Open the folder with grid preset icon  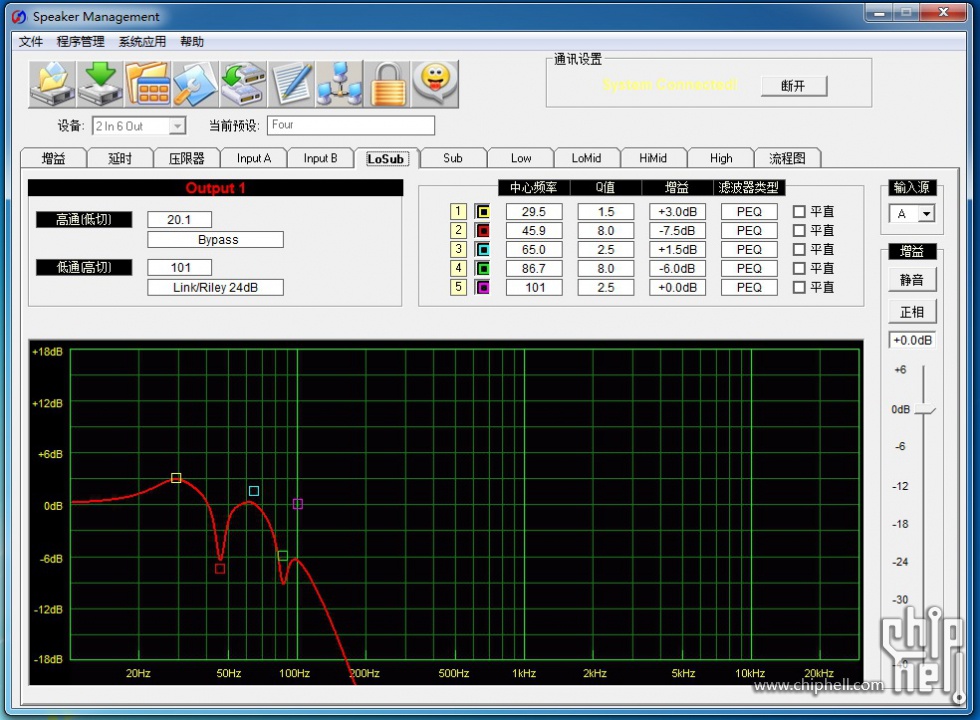point(148,84)
